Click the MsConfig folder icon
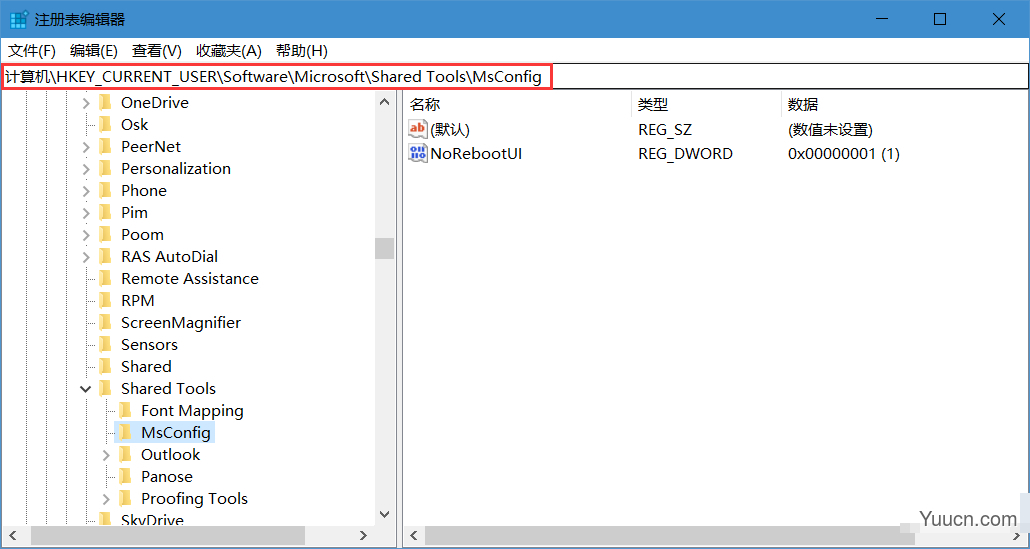The image size is (1030, 549). [x=125, y=432]
